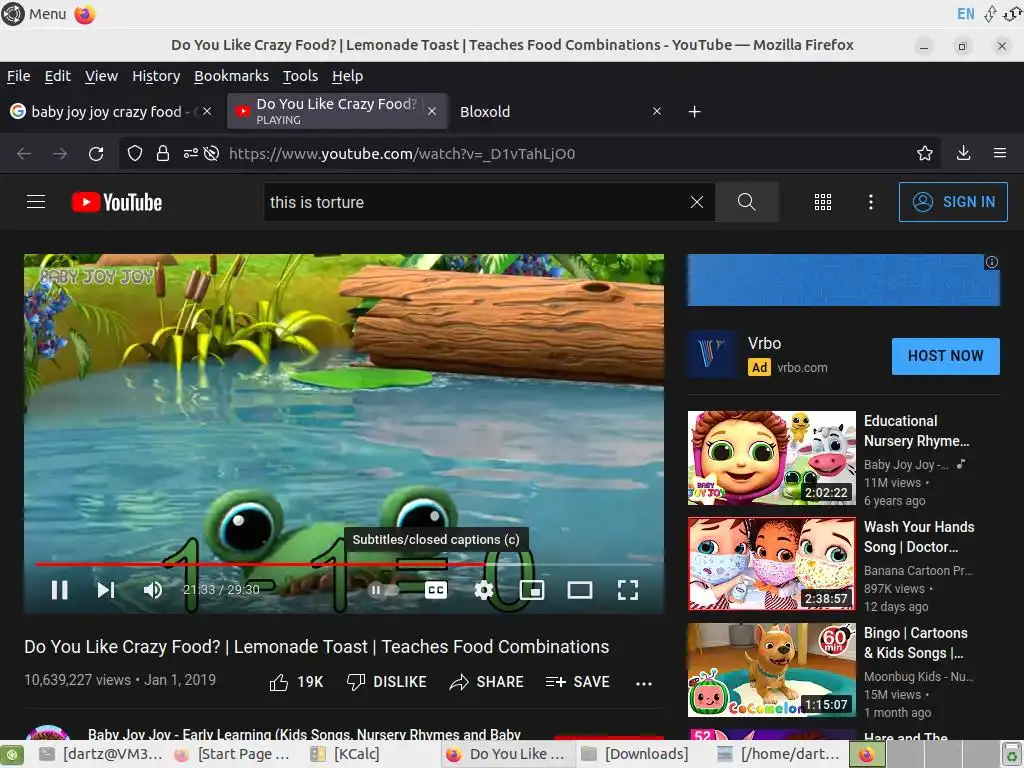Open the trash icon in taskbar

1010,754
